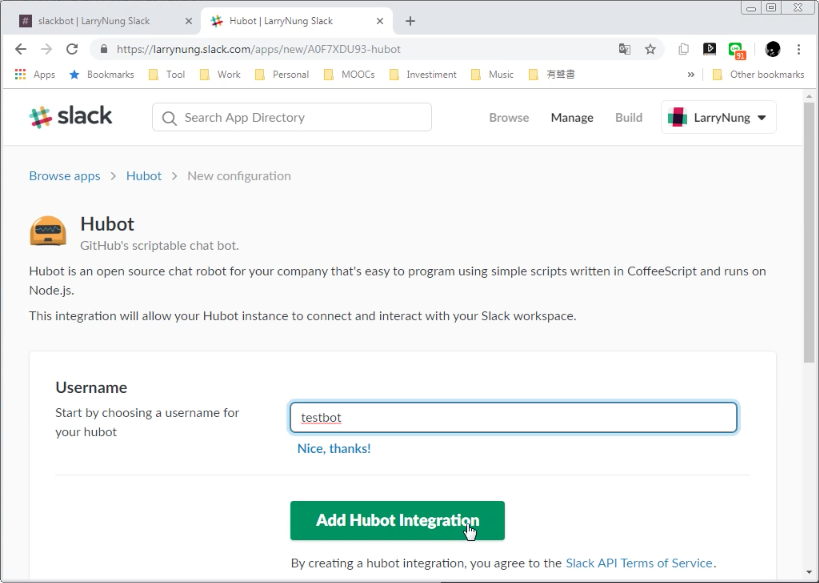
Task: Click the Slack logo
Action: [71, 116]
